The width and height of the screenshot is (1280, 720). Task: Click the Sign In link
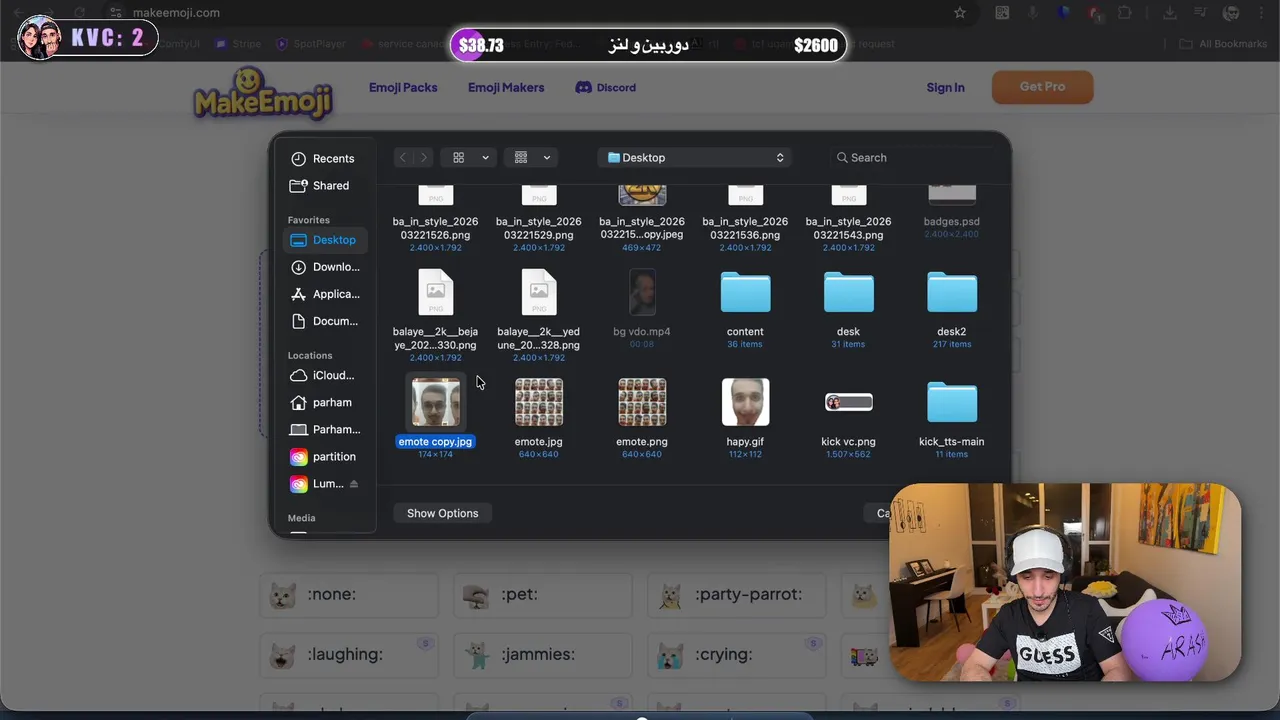(945, 87)
